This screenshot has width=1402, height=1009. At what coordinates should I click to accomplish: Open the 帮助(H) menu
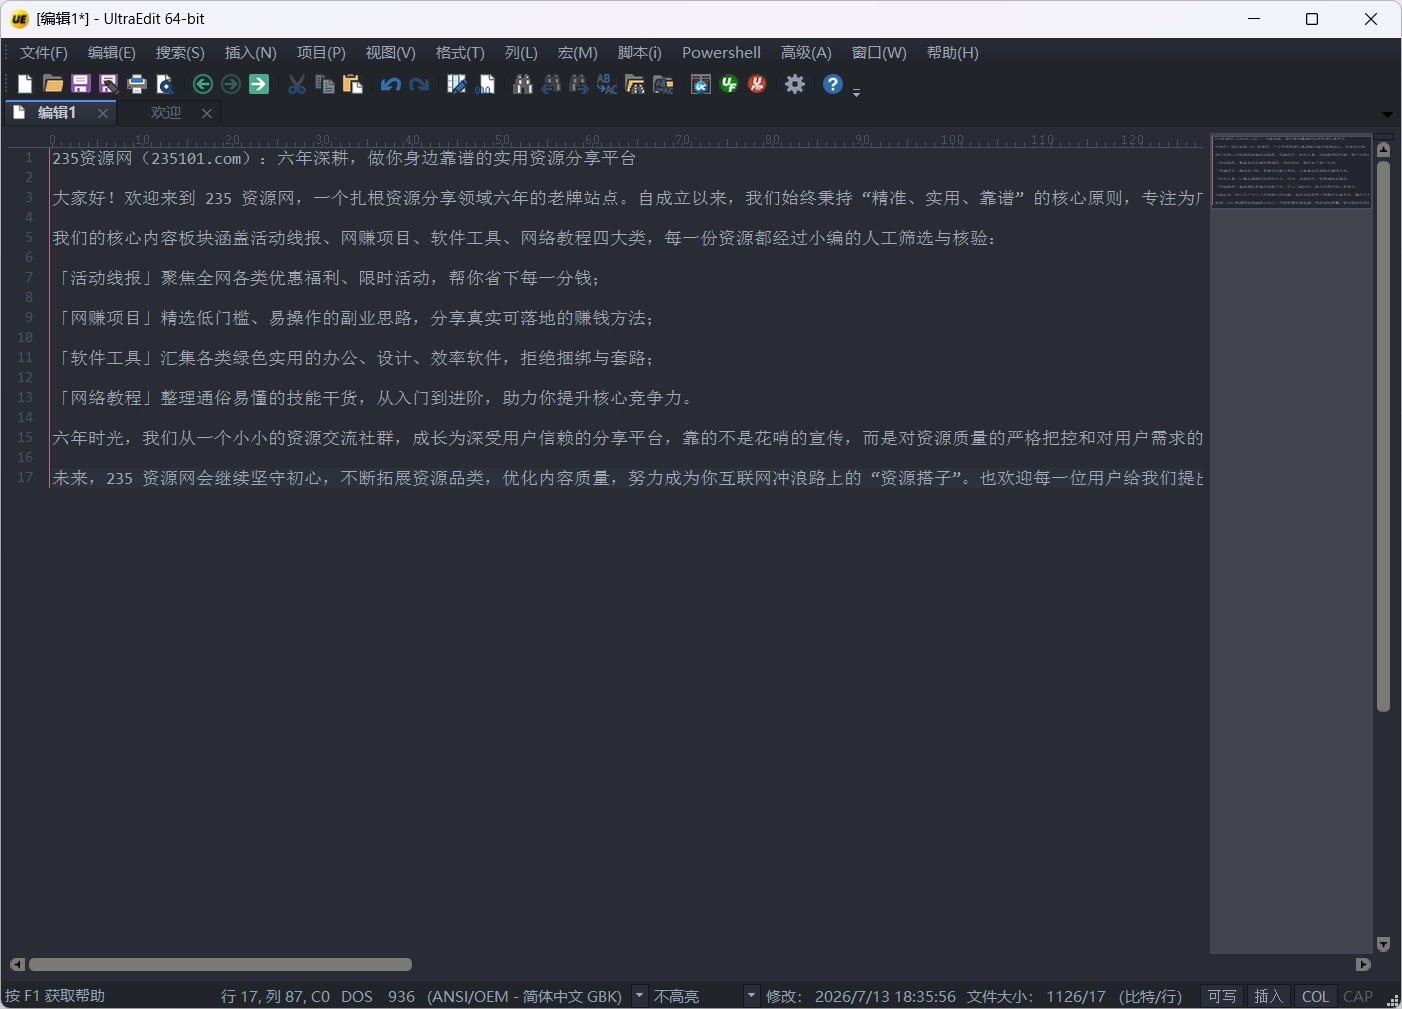[x=953, y=53]
